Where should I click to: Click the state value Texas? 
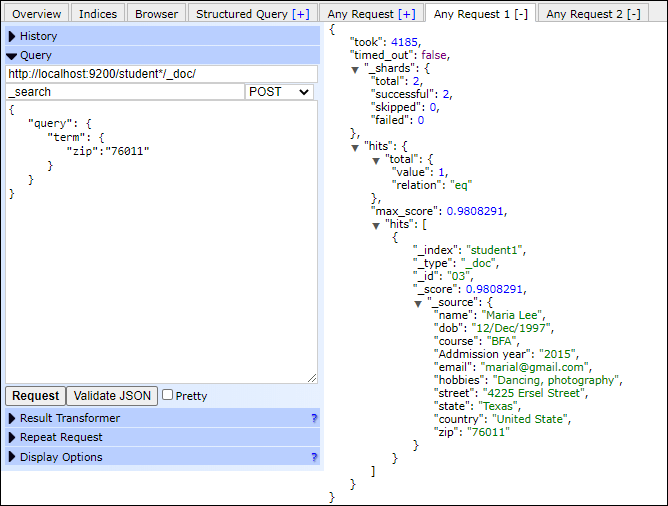(498, 406)
